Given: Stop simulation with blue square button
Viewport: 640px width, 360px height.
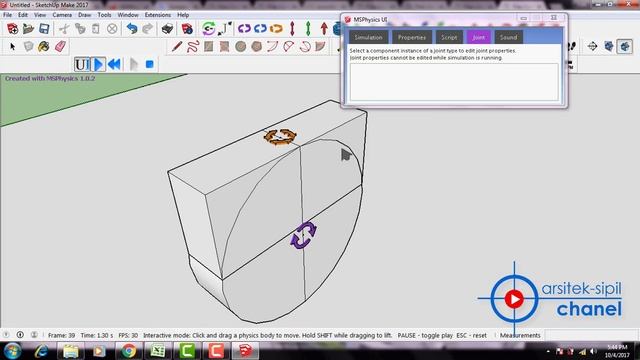Looking at the screenshot, I should 149,64.
